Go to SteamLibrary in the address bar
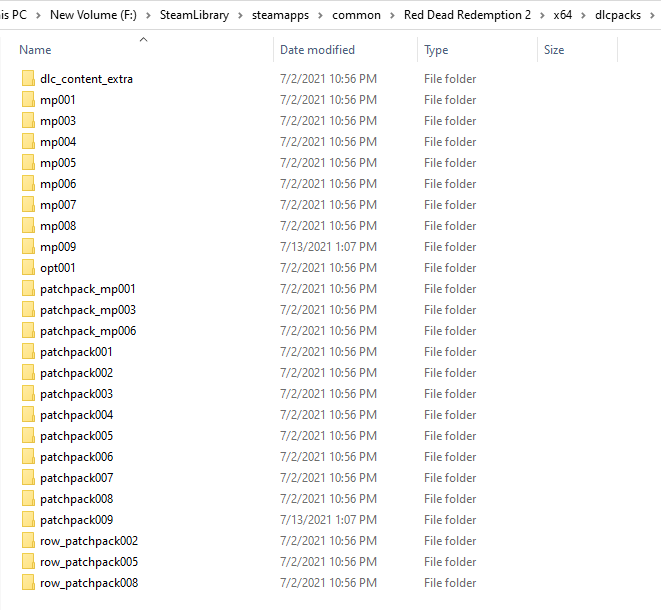This screenshot has width=661, height=610. (x=194, y=15)
